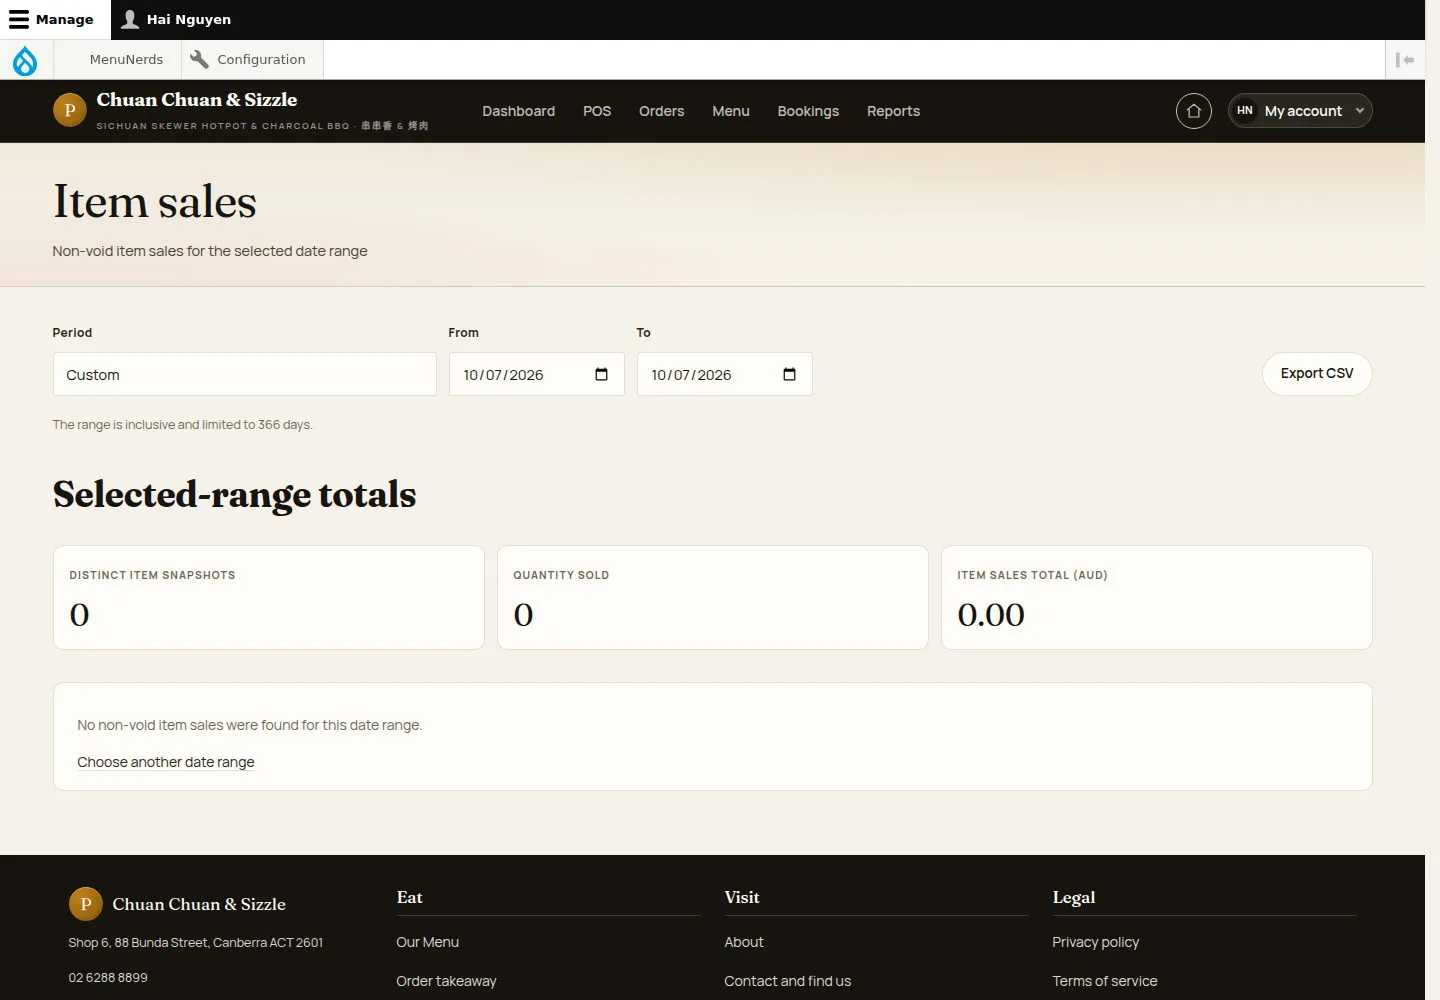
Task: Click the From date input field
Action: (536, 374)
